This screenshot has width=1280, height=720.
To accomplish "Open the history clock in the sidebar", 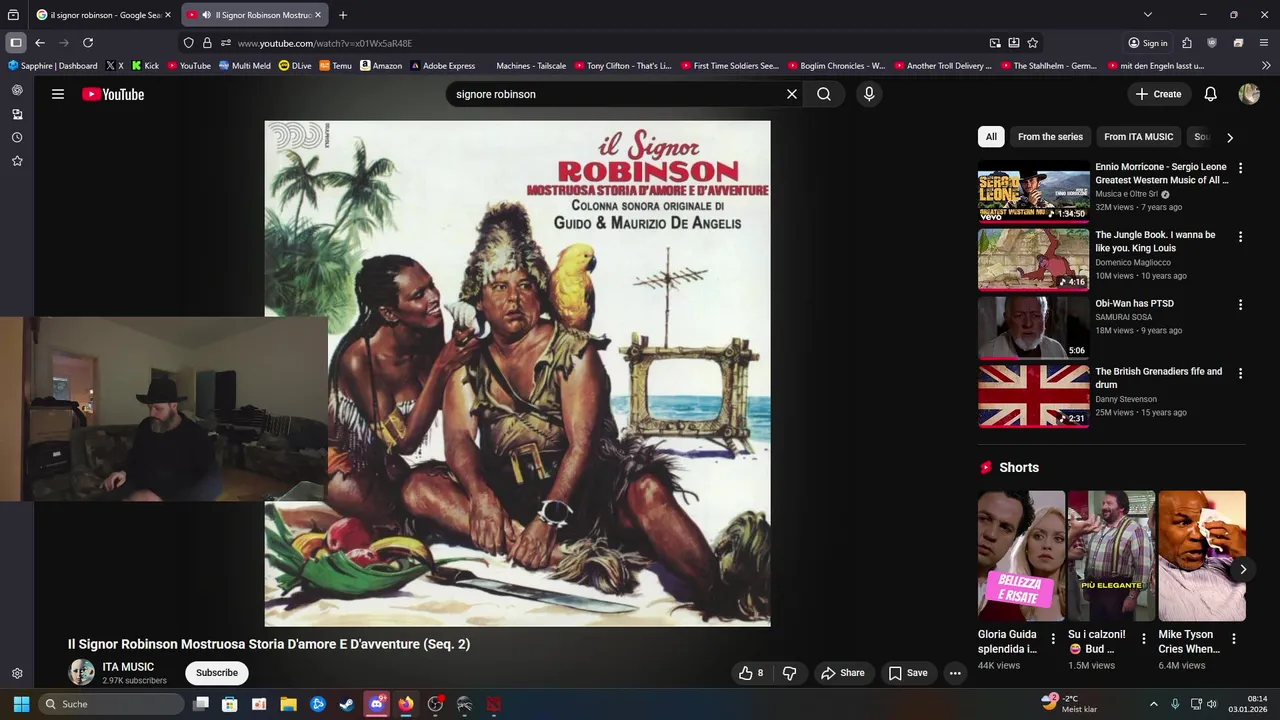I will pyautogui.click(x=17, y=137).
